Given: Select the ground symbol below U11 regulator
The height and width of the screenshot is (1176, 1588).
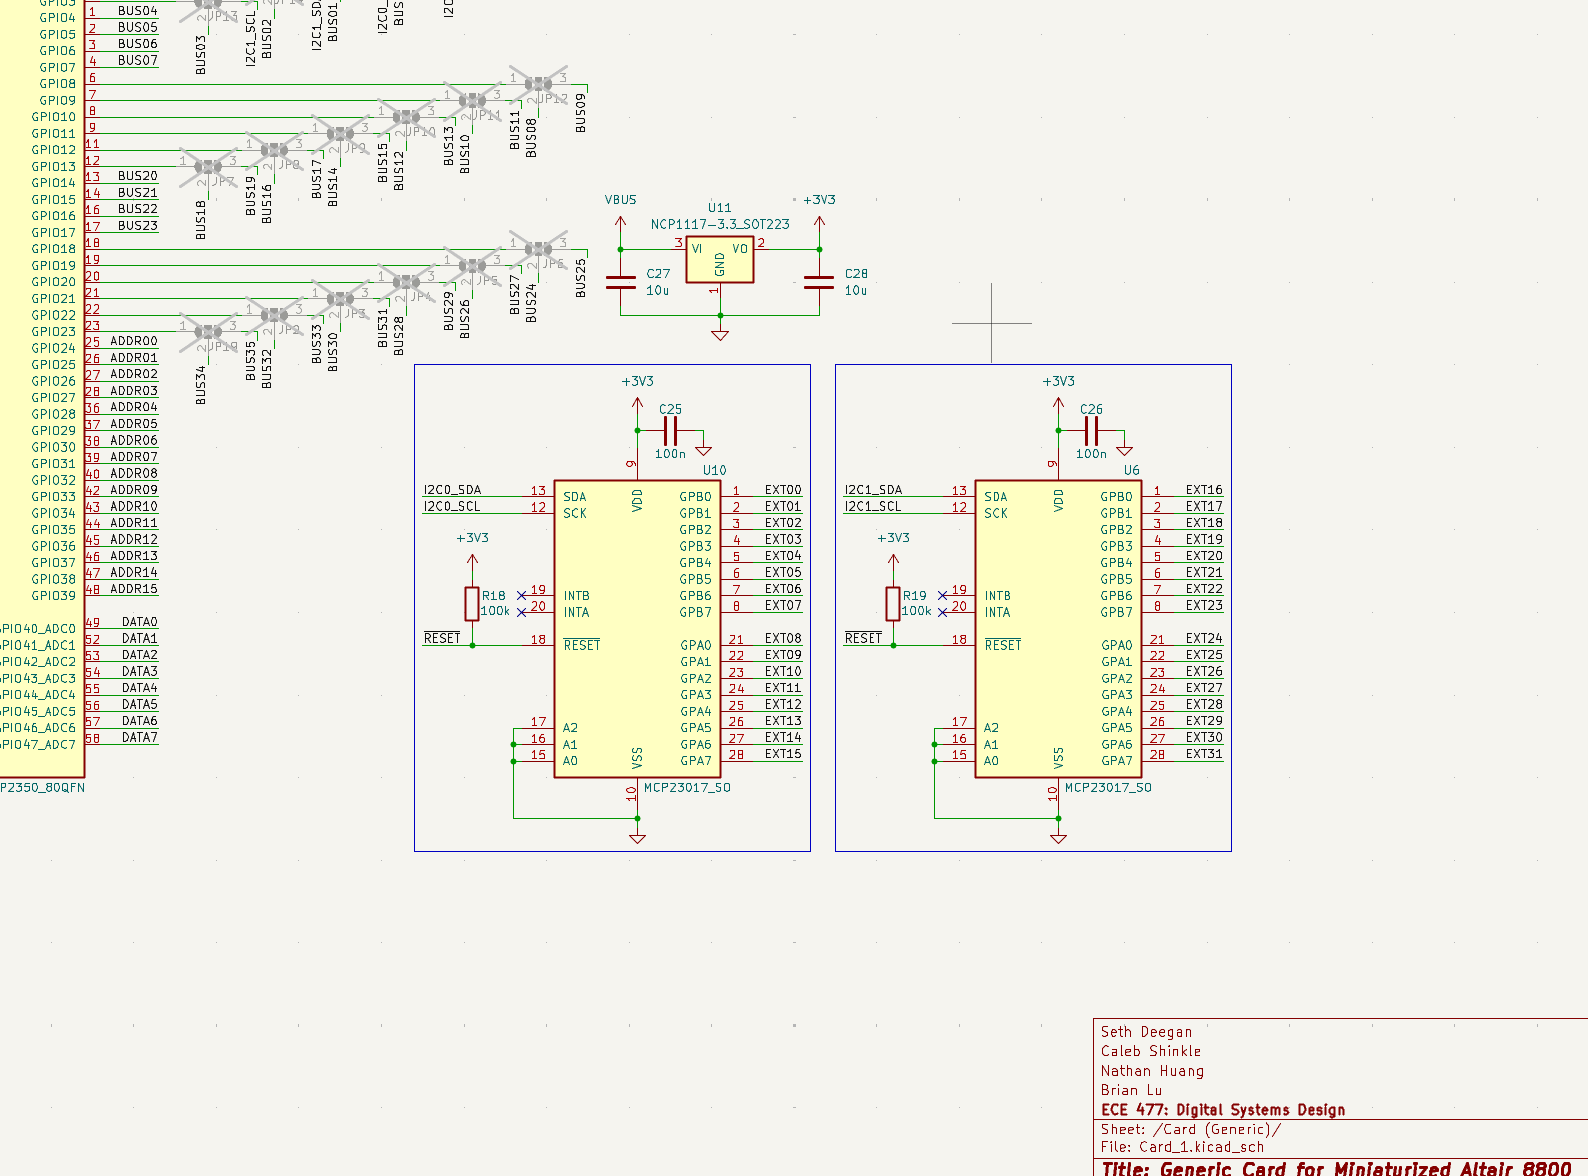Looking at the screenshot, I should tap(720, 335).
